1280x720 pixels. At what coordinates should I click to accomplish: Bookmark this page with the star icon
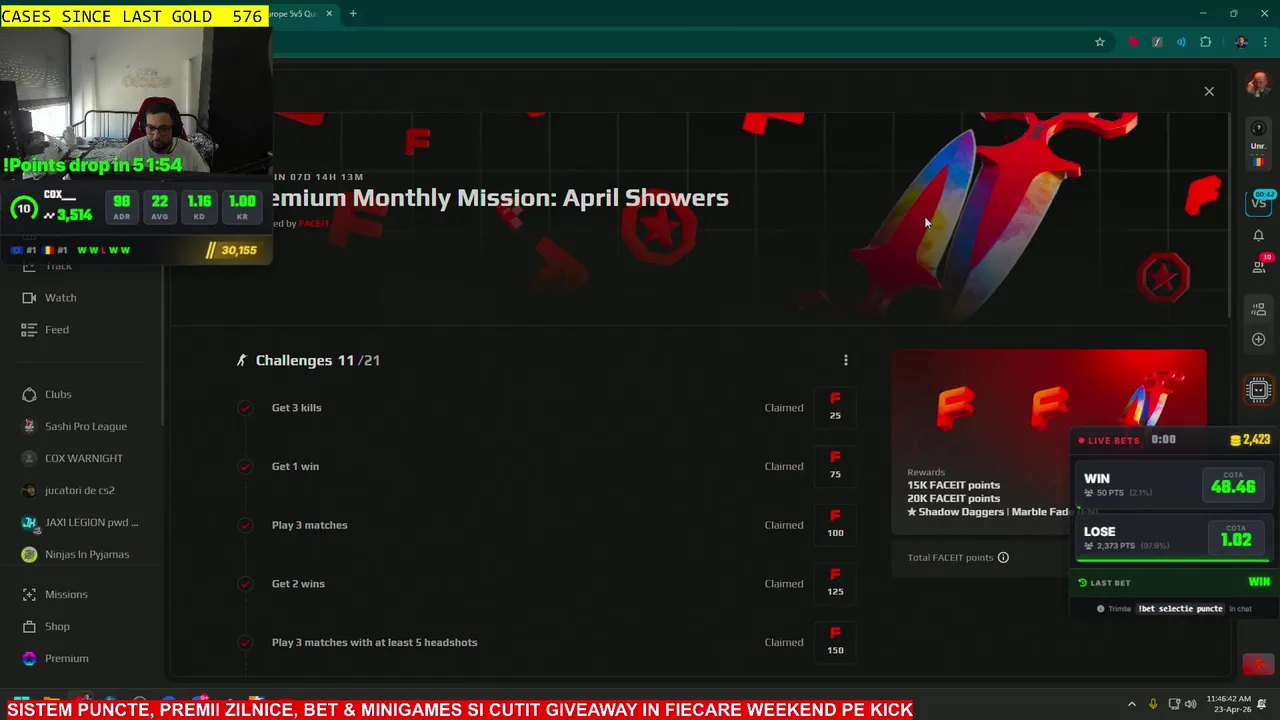(x=1100, y=42)
